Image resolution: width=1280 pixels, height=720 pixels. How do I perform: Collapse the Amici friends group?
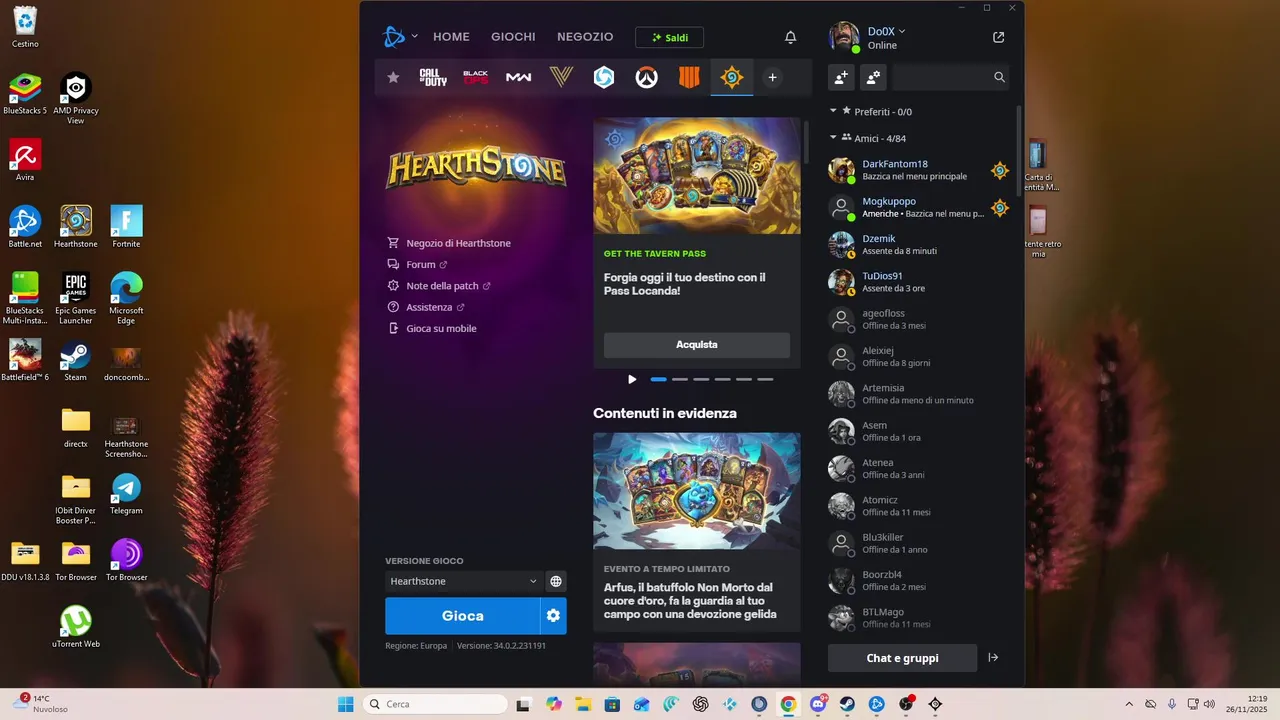[x=833, y=138]
